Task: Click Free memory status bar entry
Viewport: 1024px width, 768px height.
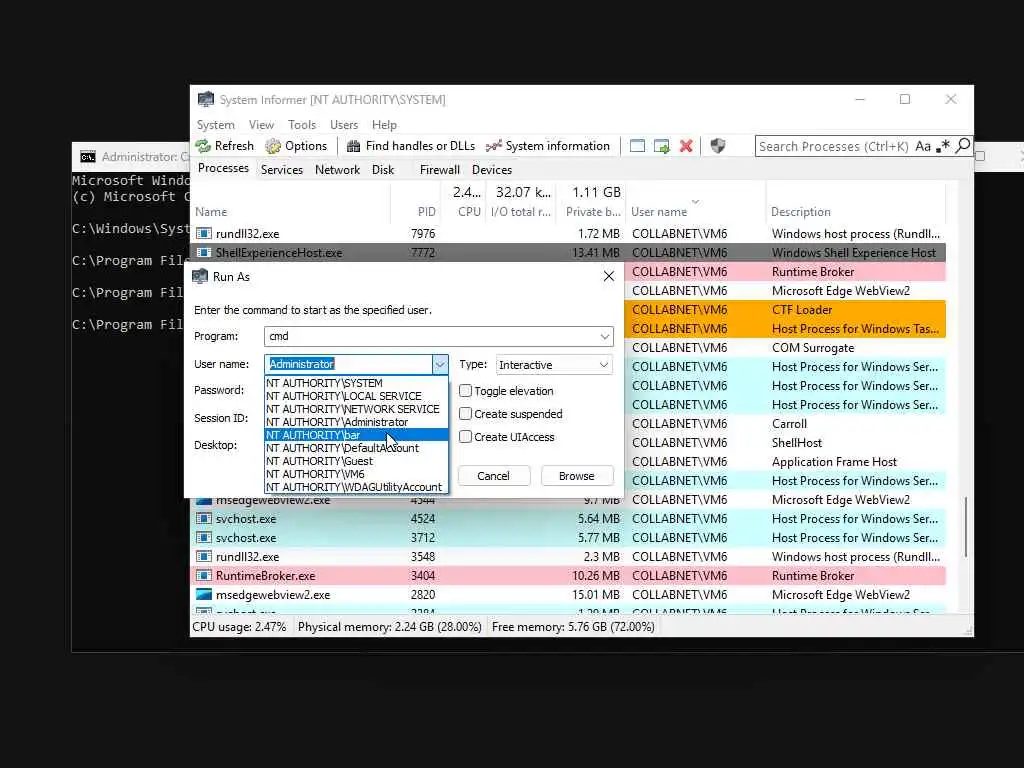Action: pyautogui.click(x=573, y=627)
